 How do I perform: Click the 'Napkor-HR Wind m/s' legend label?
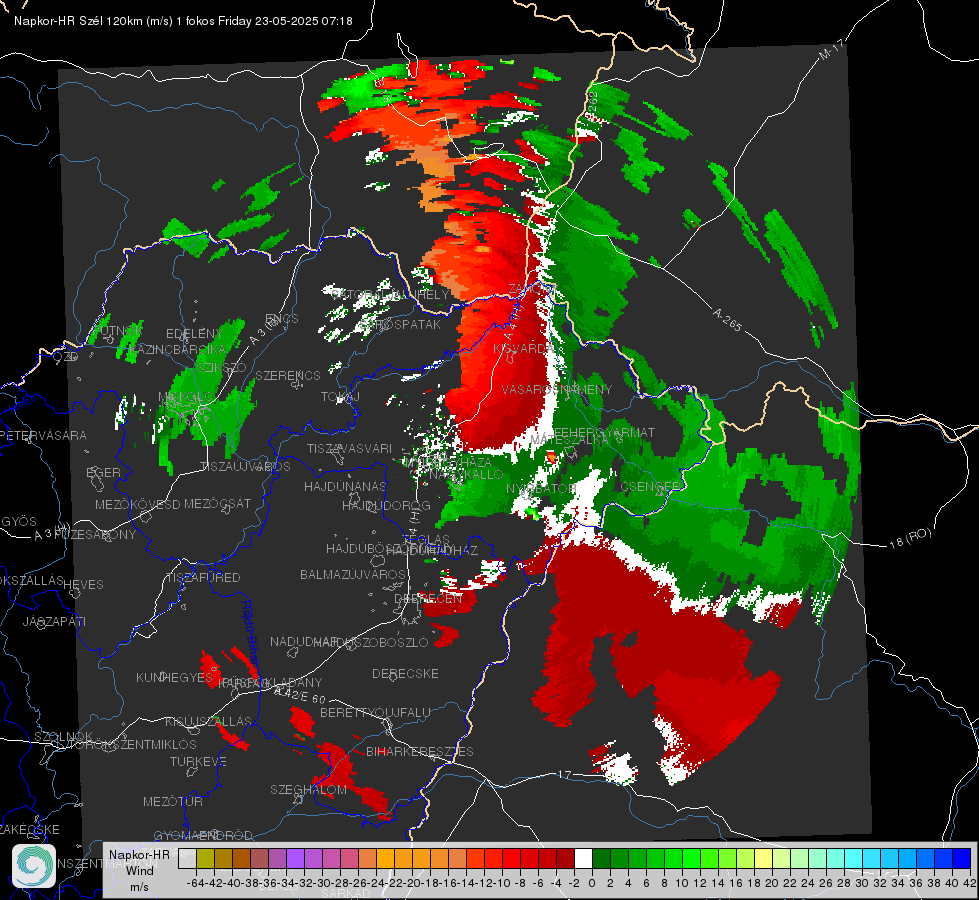(x=139, y=870)
